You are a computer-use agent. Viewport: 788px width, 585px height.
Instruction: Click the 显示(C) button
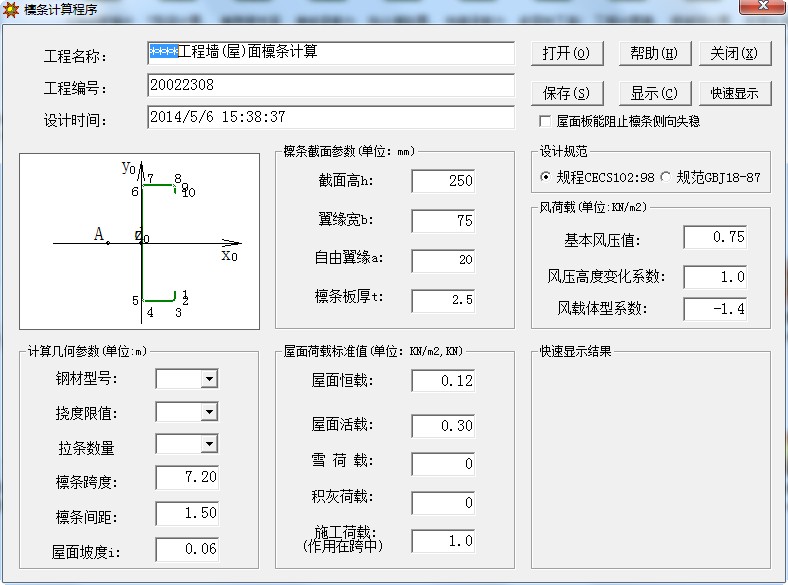[655, 93]
